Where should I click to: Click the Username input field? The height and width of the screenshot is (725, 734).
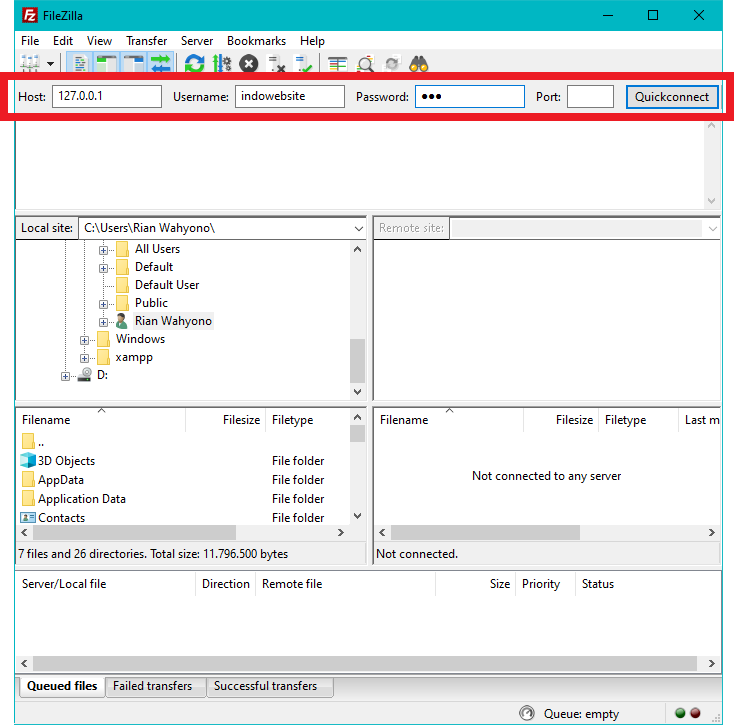point(290,96)
